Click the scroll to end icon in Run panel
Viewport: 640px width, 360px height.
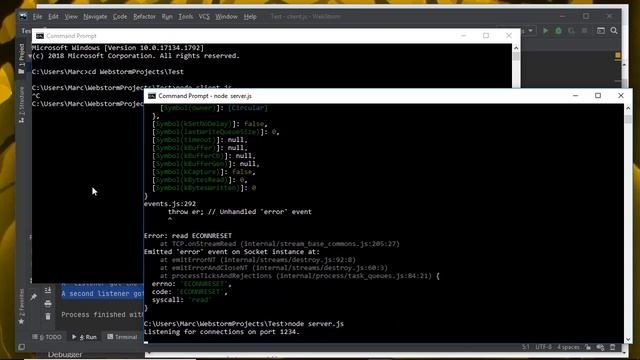pos(48,290)
